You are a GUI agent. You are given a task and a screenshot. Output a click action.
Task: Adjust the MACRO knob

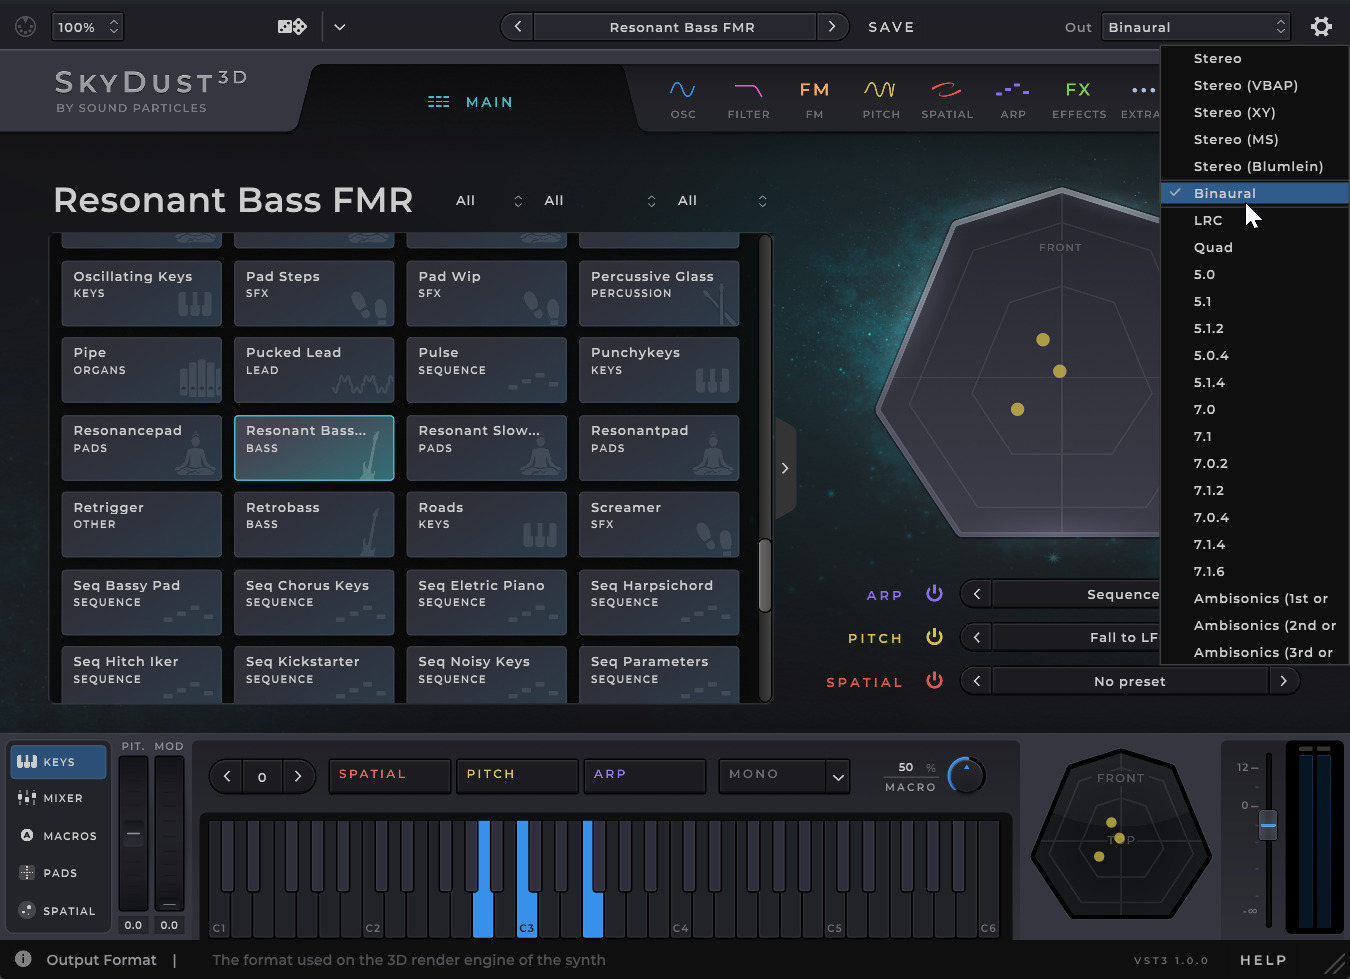tap(966, 775)
